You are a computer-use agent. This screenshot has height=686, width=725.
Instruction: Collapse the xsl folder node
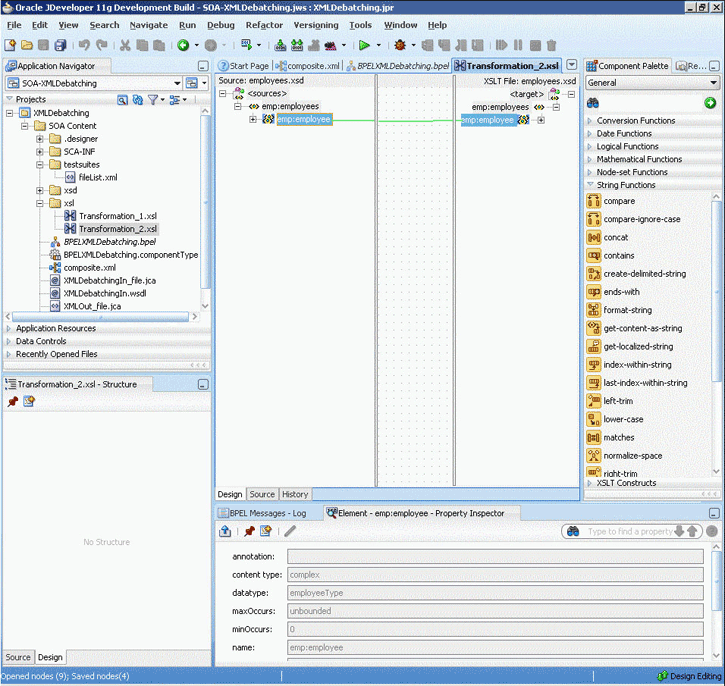(x=40, y=203)
